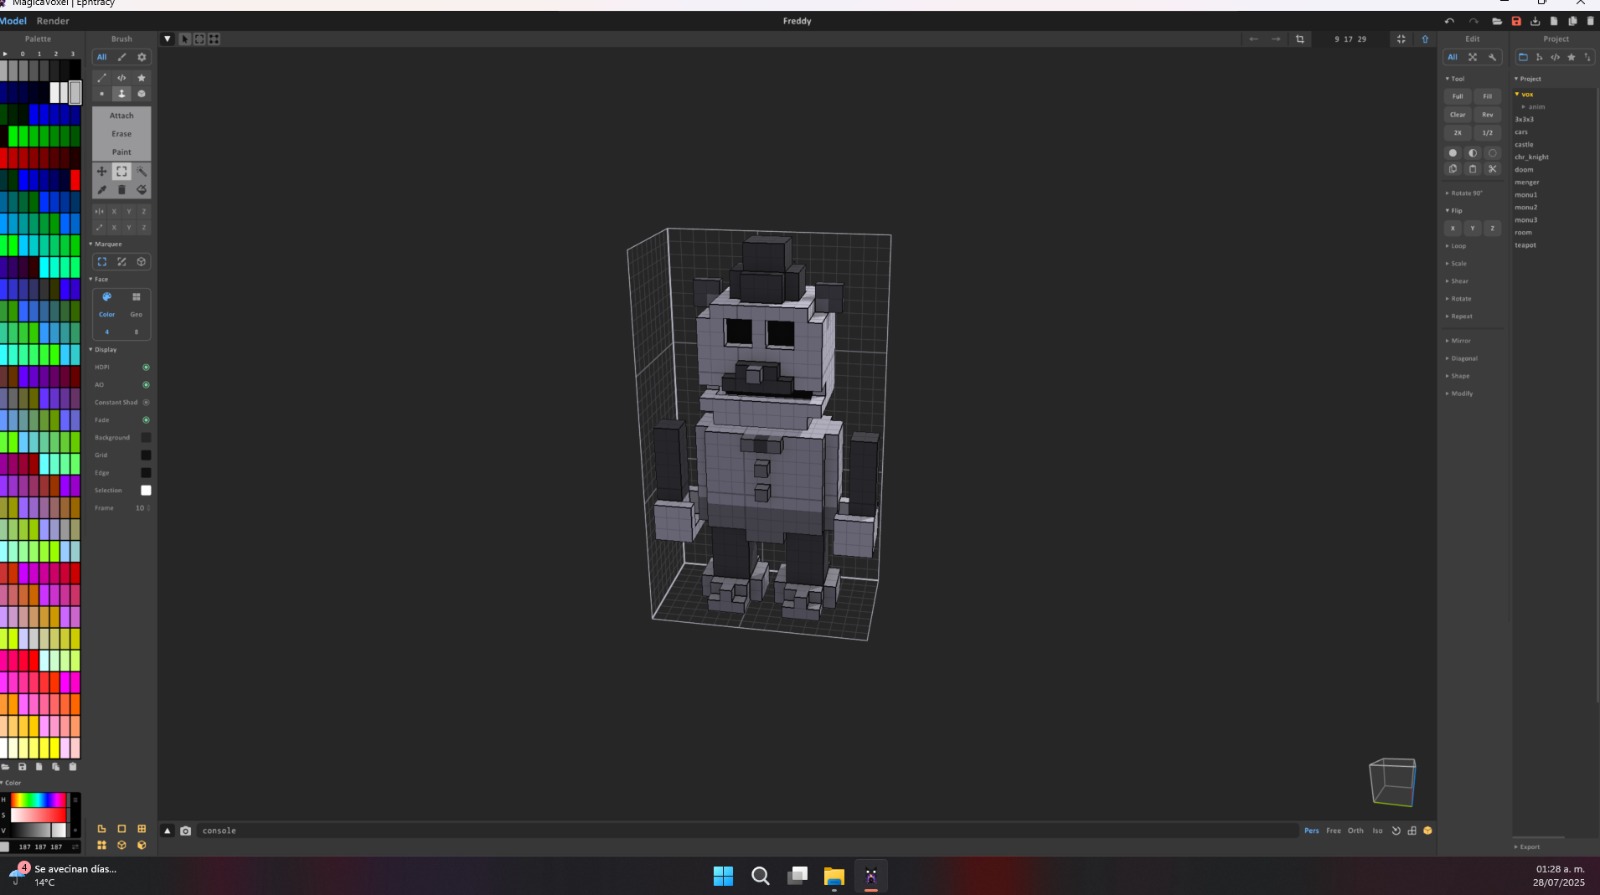Expand the anim folder in project tree

pyautogui.click(x=1535, y=107)
